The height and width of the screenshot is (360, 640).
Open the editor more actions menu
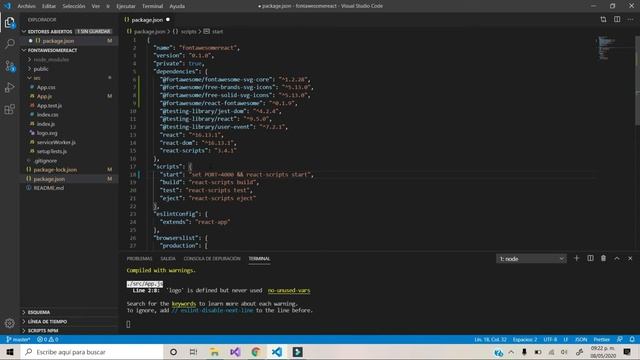click(x=630, y=20)
